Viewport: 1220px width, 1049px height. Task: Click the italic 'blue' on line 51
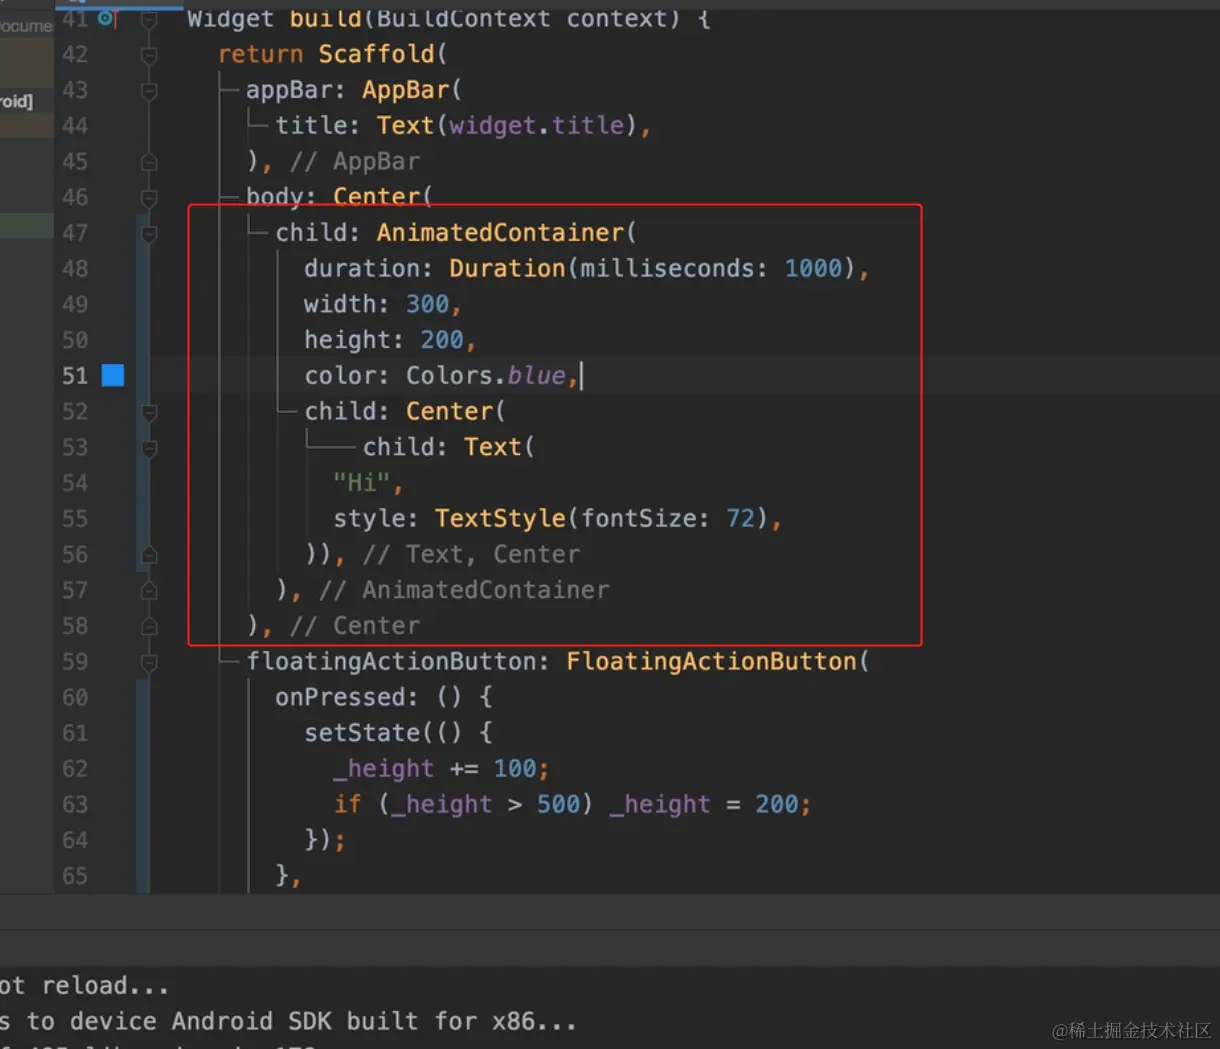pos(536,375)
